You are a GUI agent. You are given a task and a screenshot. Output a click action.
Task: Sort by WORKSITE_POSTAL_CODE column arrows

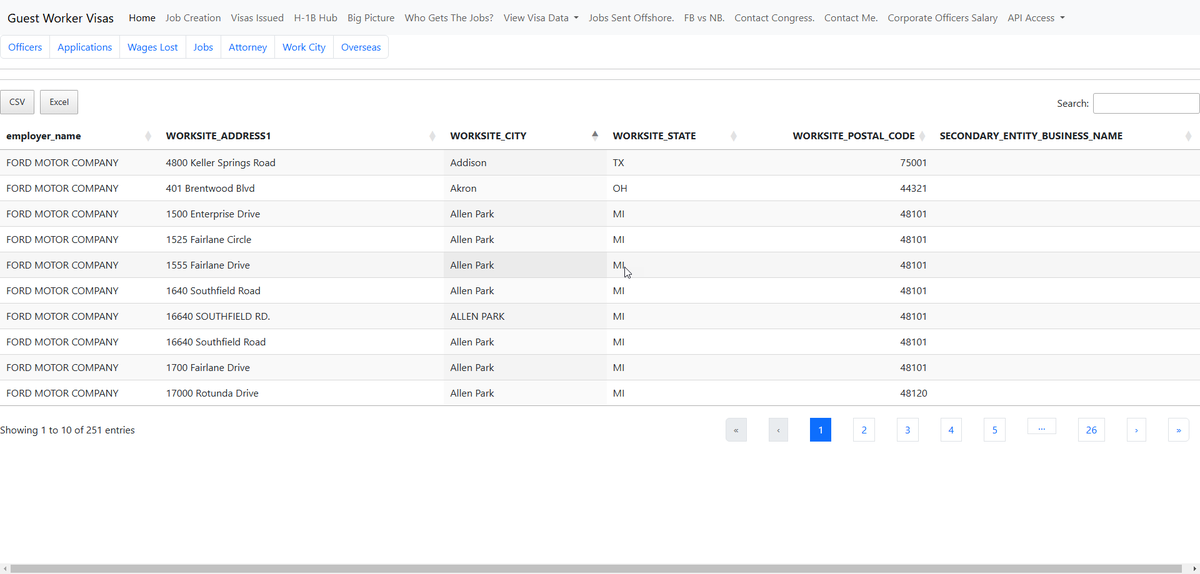922,136
